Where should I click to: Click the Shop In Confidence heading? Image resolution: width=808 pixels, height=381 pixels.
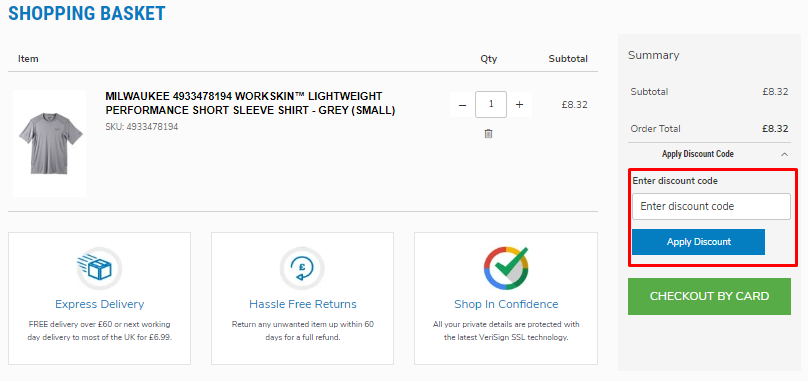[x=506, y=304]
